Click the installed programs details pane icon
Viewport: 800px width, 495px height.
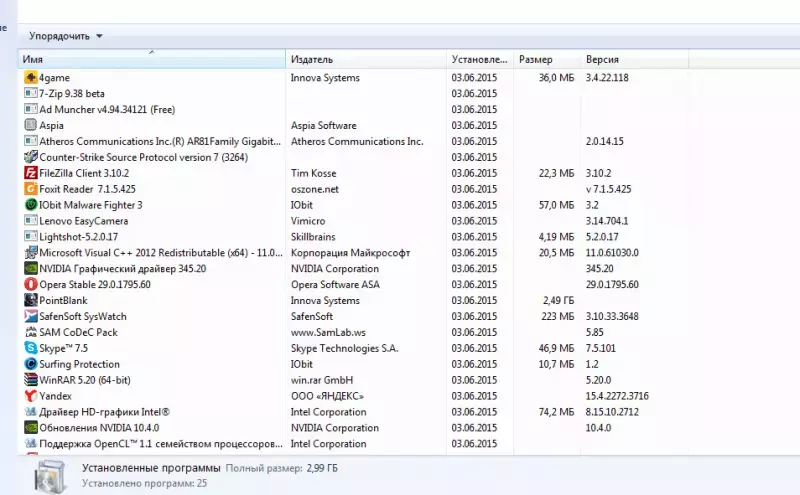pyautogui.click(x=50, y=476)
